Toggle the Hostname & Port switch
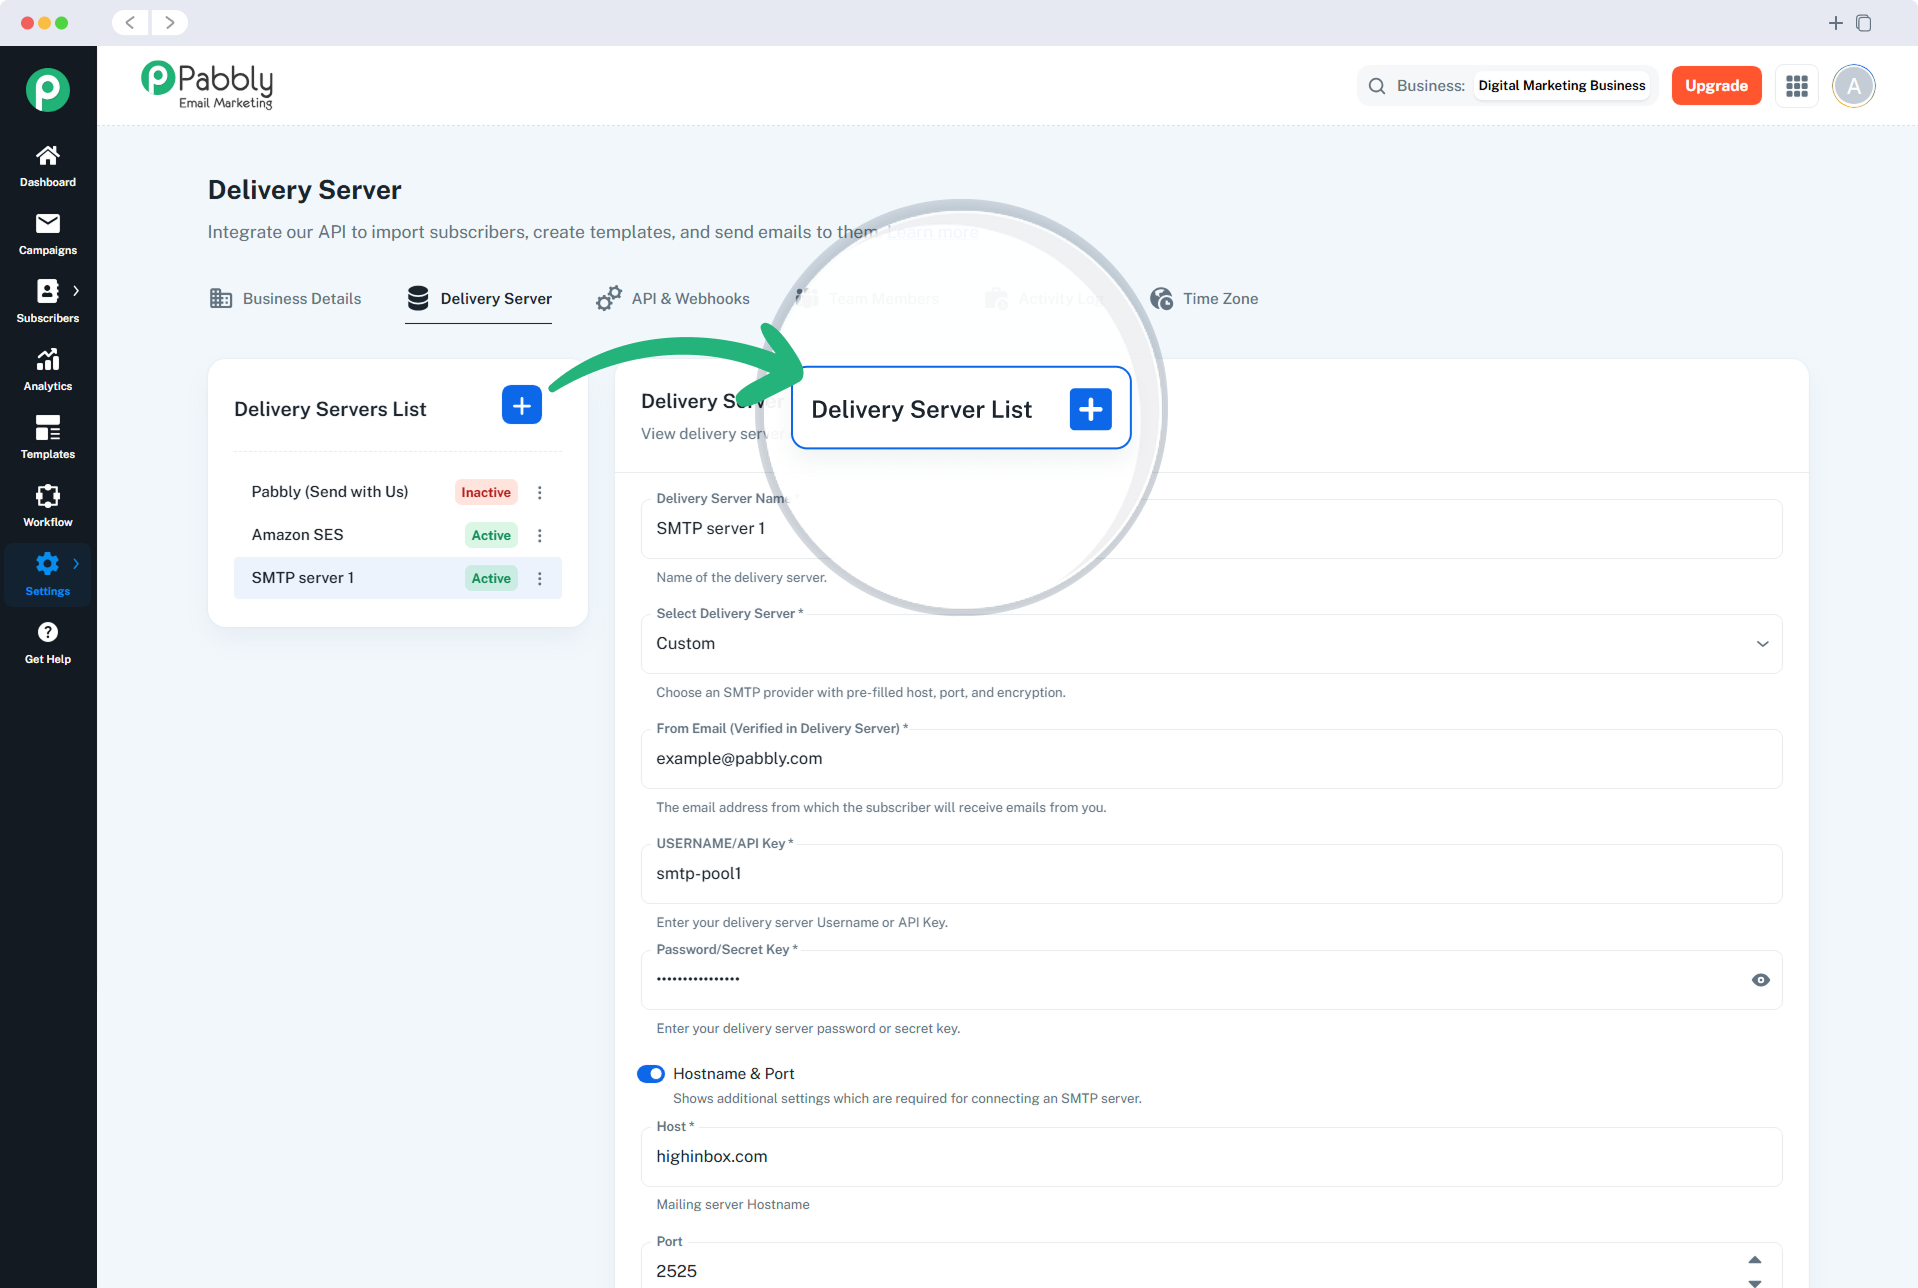This screenshot has height=1288, width=1918. (x=651, y=1074)
